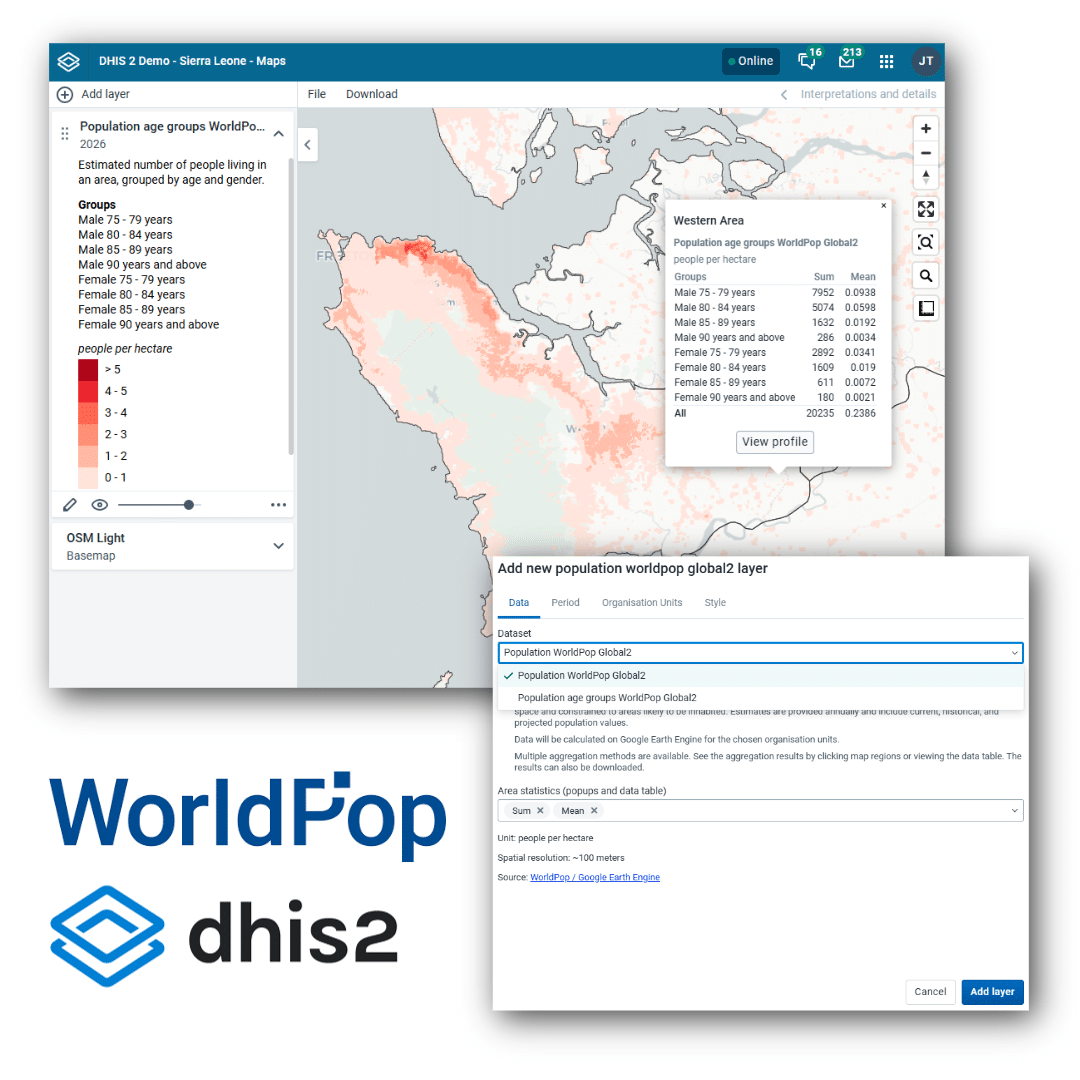This screenshot has width=1080, height=1080.
Task: Toggle fullscreen map view
Action: click(926, 209)
